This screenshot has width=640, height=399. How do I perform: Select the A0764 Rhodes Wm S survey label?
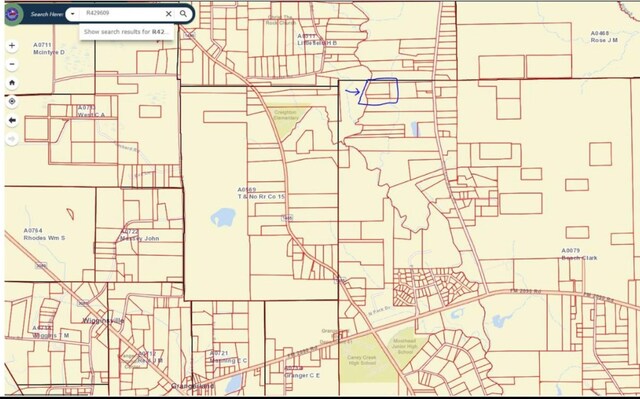pyautogui.click(x=44, y=234)
